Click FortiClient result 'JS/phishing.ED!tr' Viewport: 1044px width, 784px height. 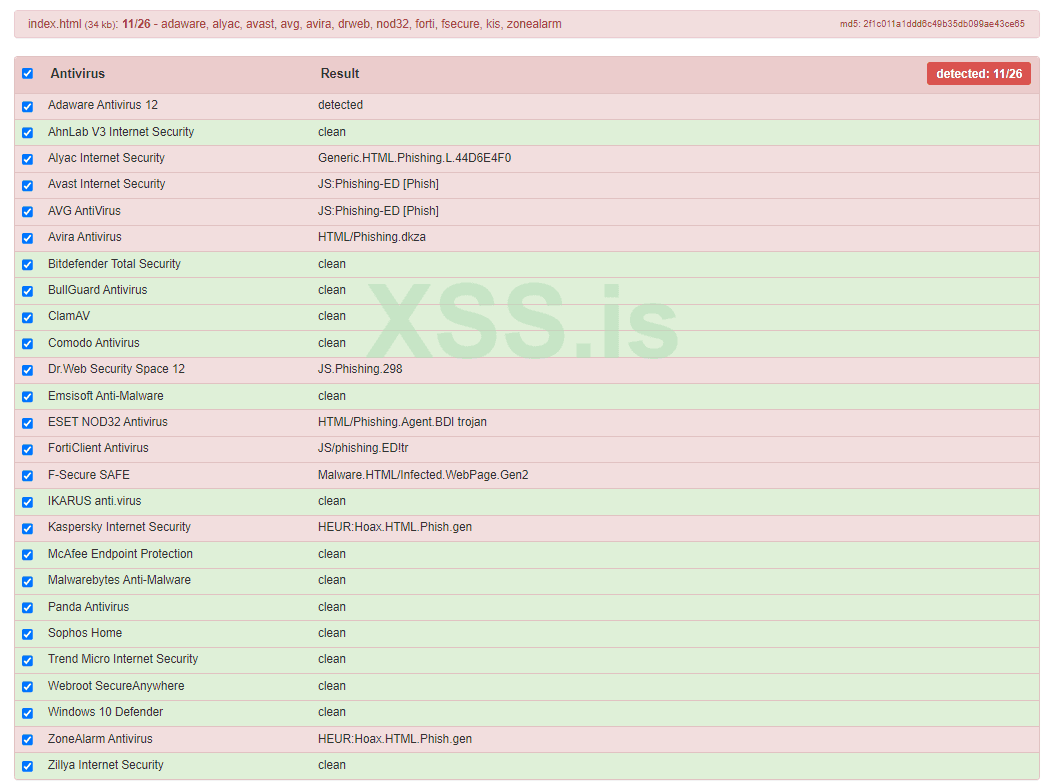[x=363, y=448]
